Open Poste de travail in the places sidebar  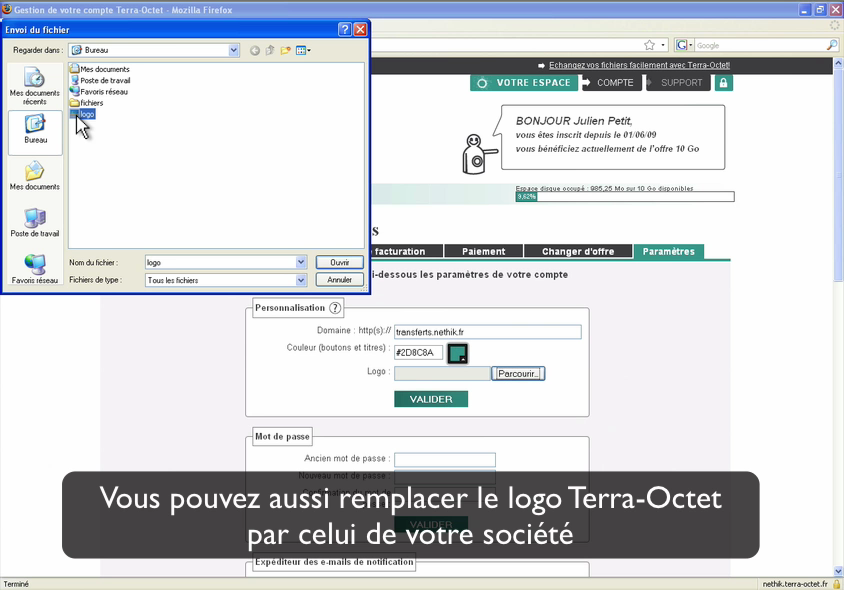35,223
